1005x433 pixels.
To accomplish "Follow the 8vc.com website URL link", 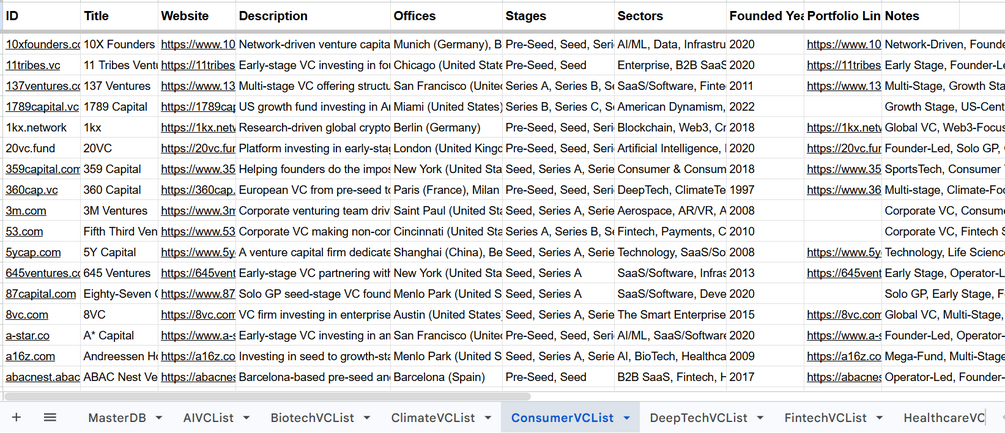I will pyautogui.click(x=198, y=315).
